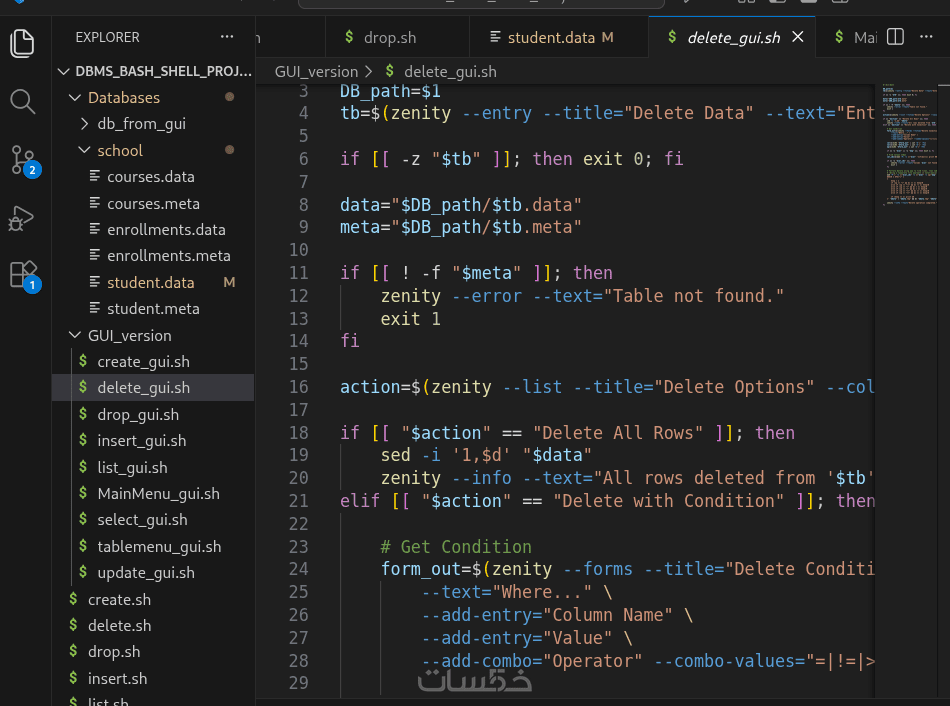Switch to the drop.sh tab

[389, 38]
